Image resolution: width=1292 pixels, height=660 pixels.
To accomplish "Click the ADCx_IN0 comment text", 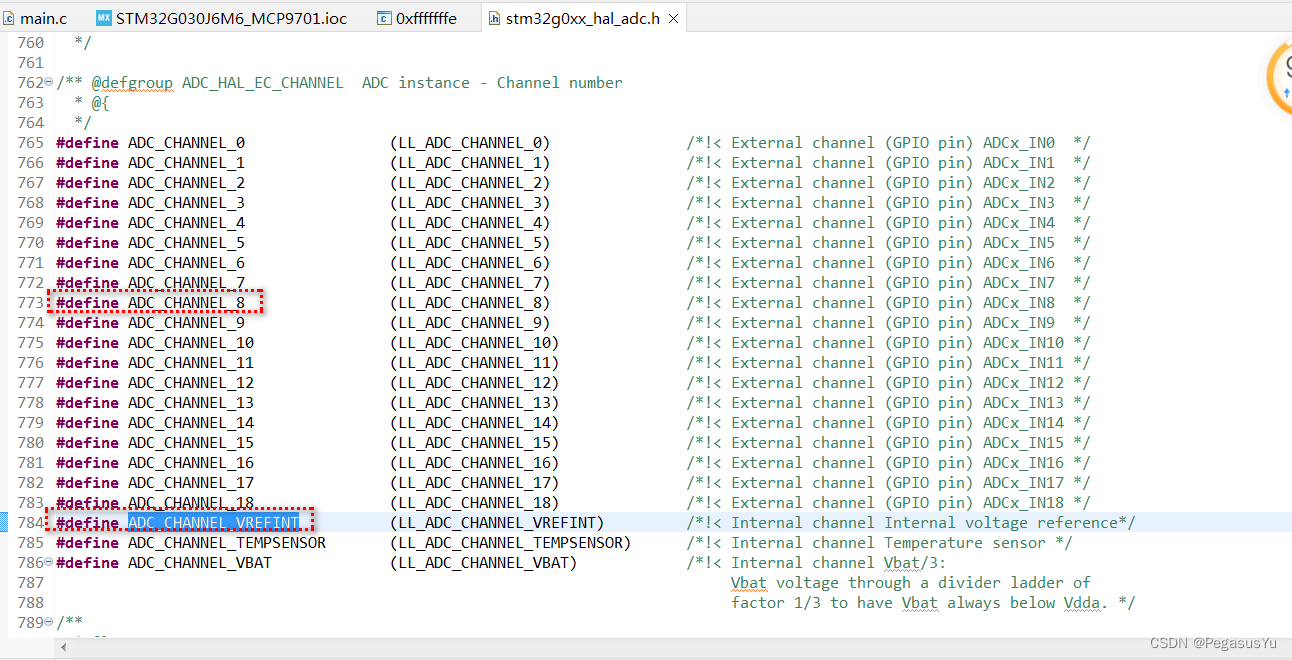I will point(1019,142).
